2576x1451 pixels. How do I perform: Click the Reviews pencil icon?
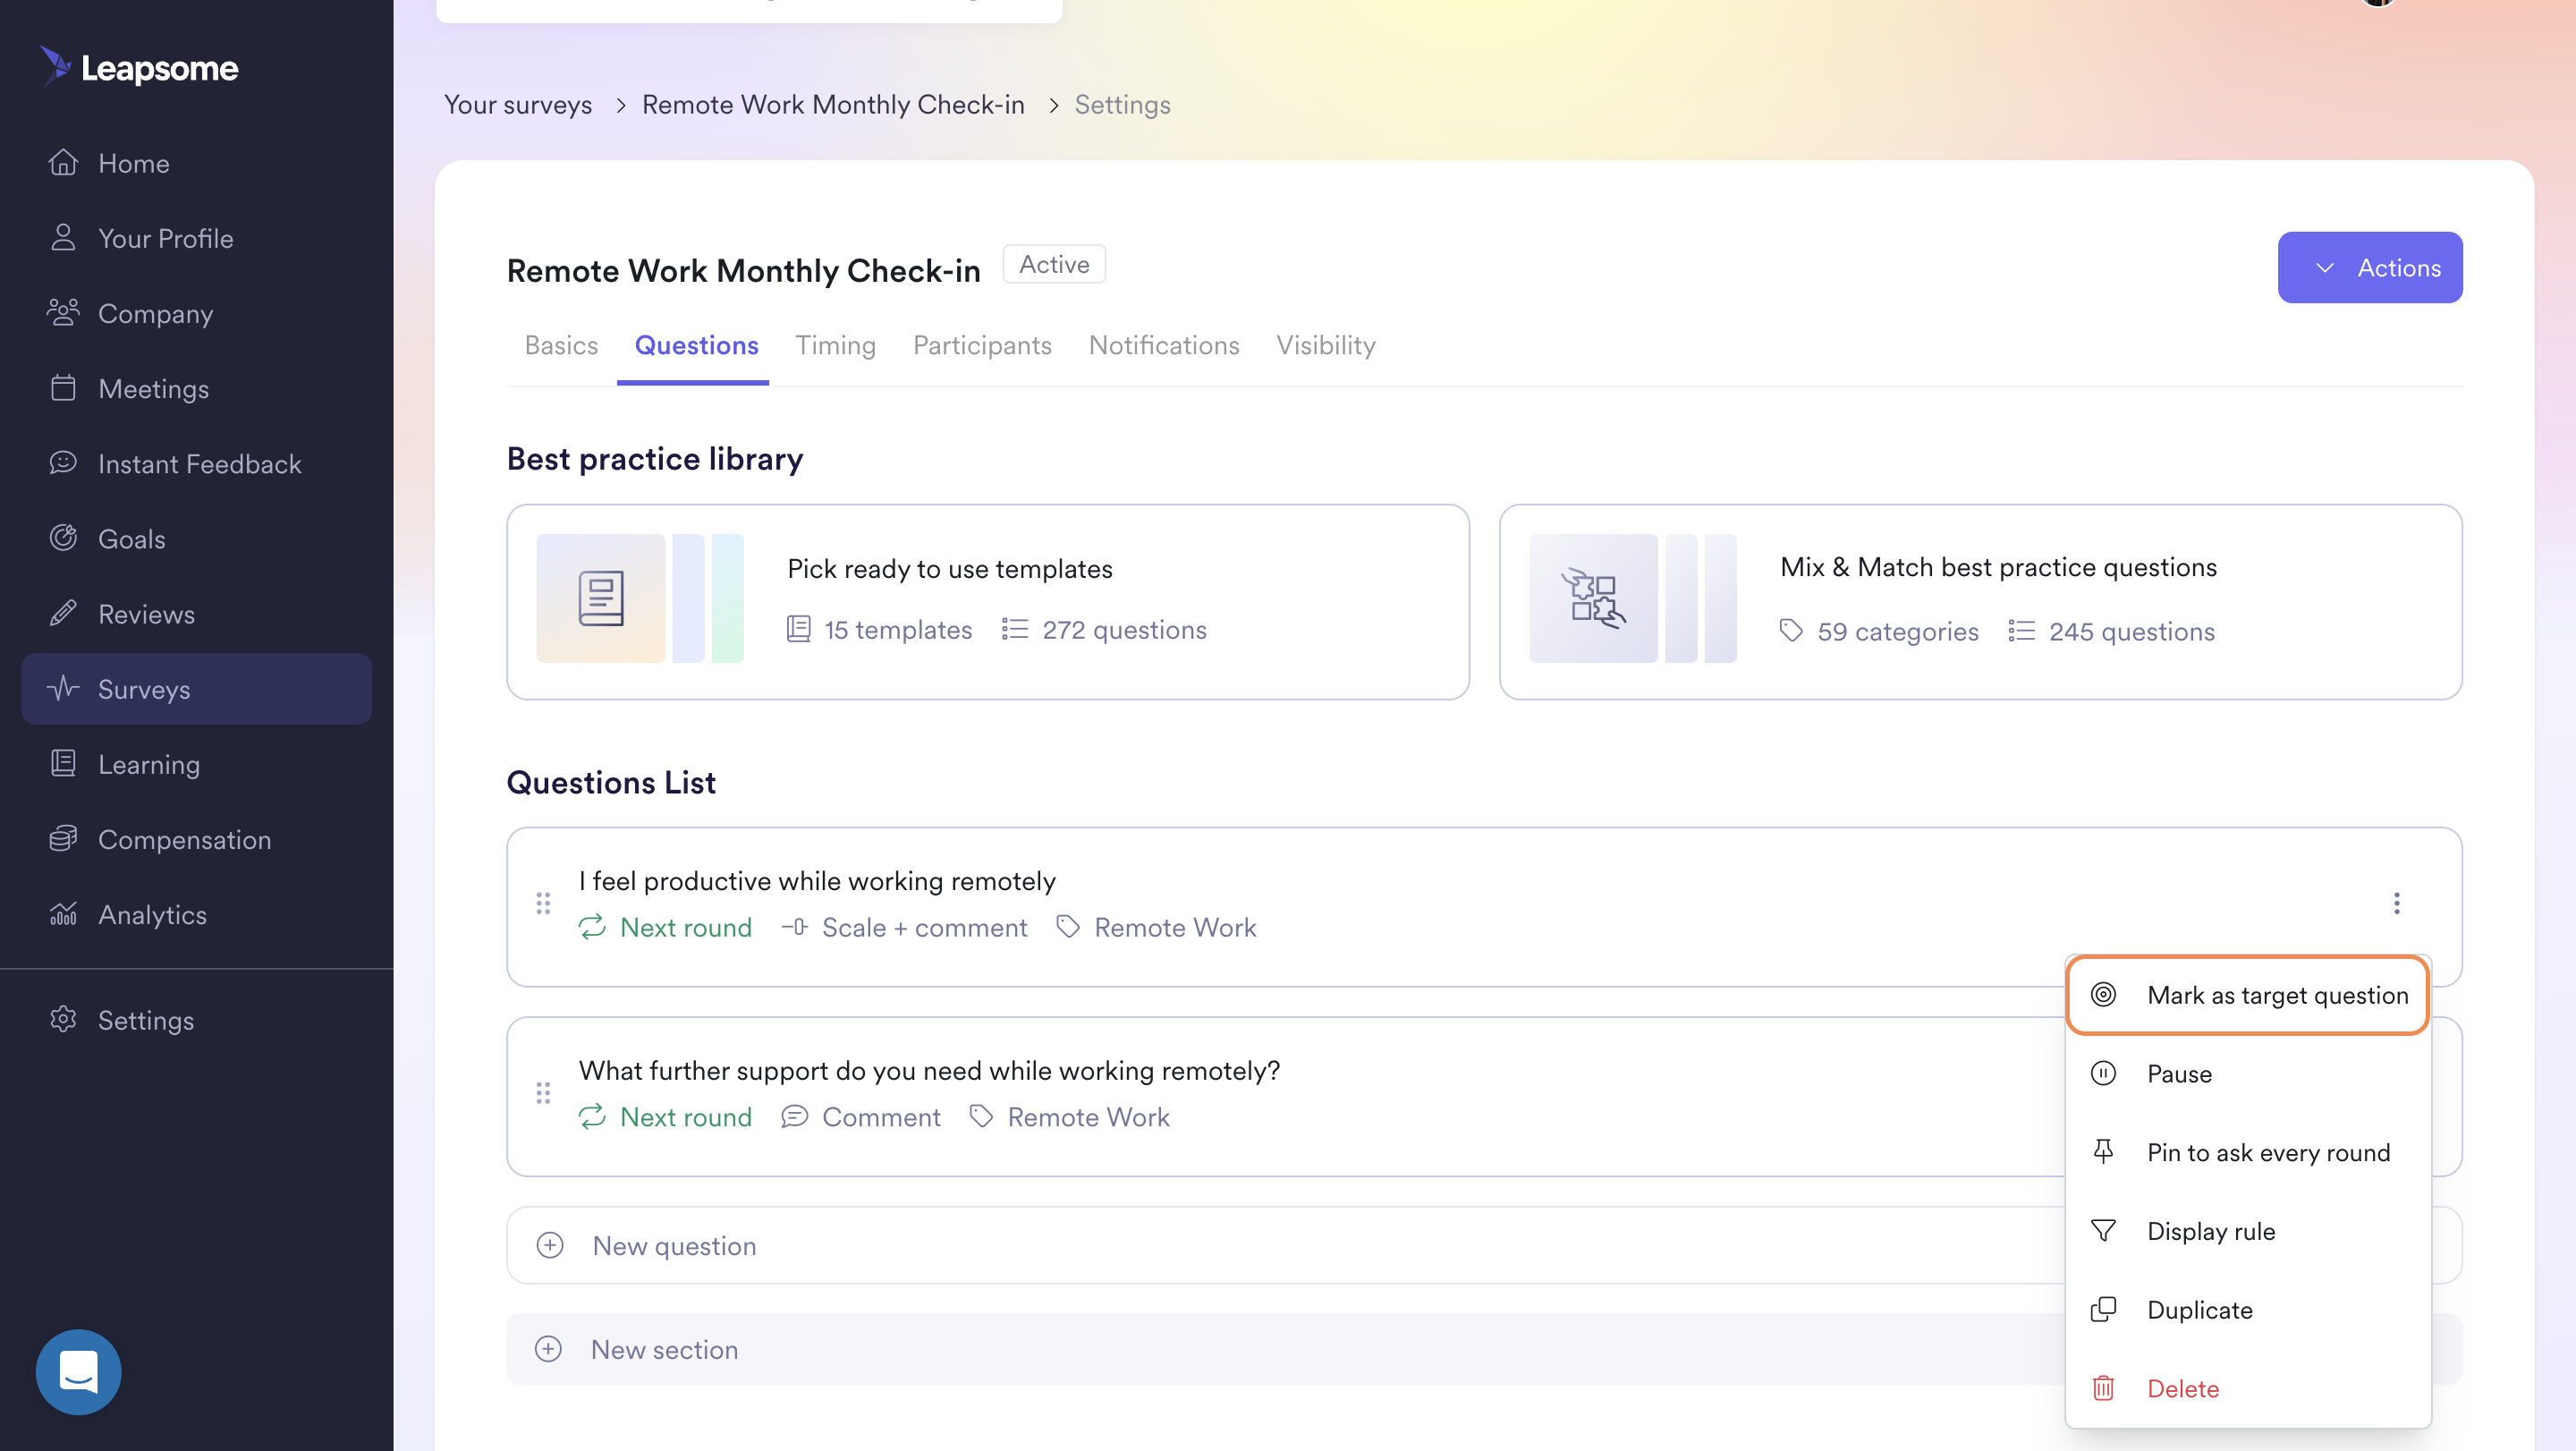(x=63, y=613)
